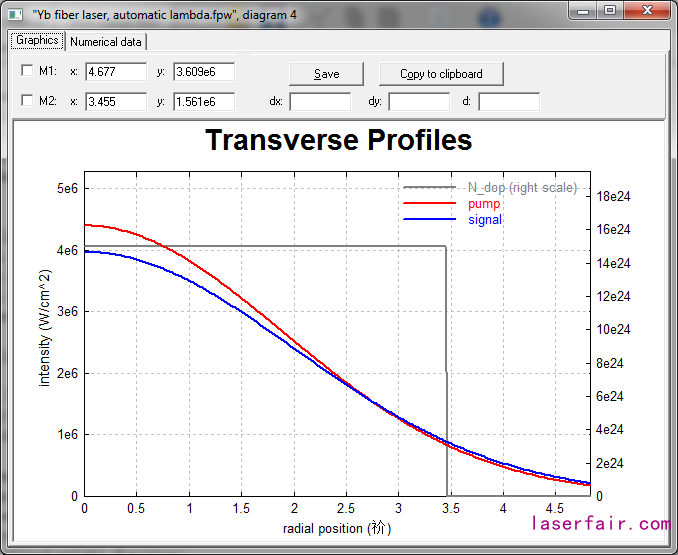Viewport: 678px width, 555px height.
Task: Switch to the Graphics tab
Action: click(37, 41)
